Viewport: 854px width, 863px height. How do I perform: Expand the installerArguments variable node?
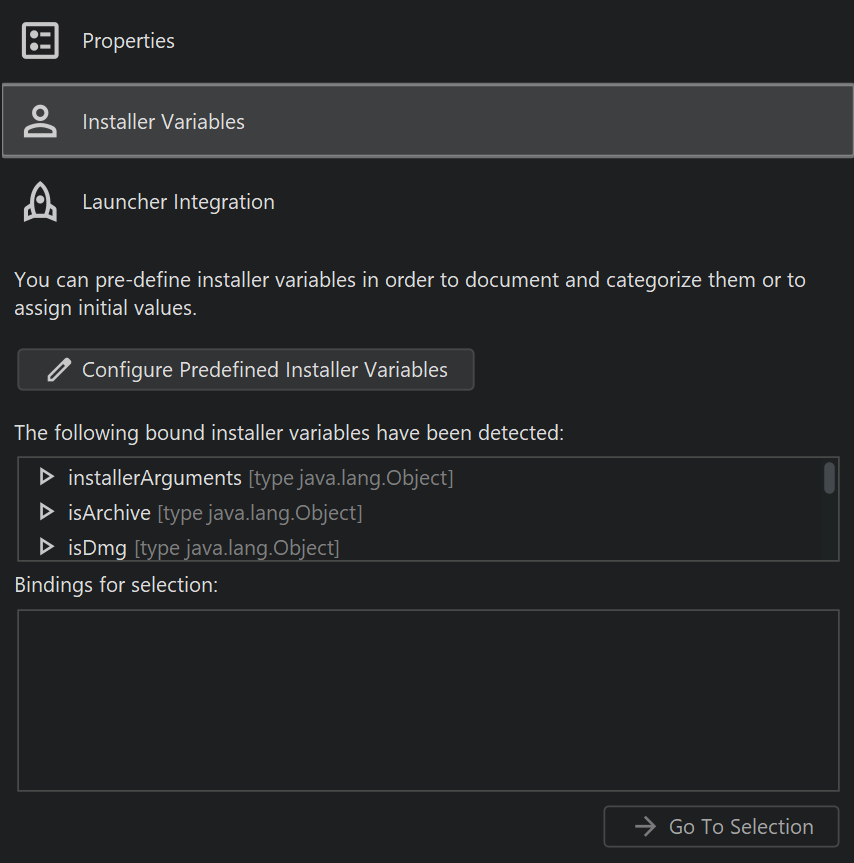pos(45,478)
